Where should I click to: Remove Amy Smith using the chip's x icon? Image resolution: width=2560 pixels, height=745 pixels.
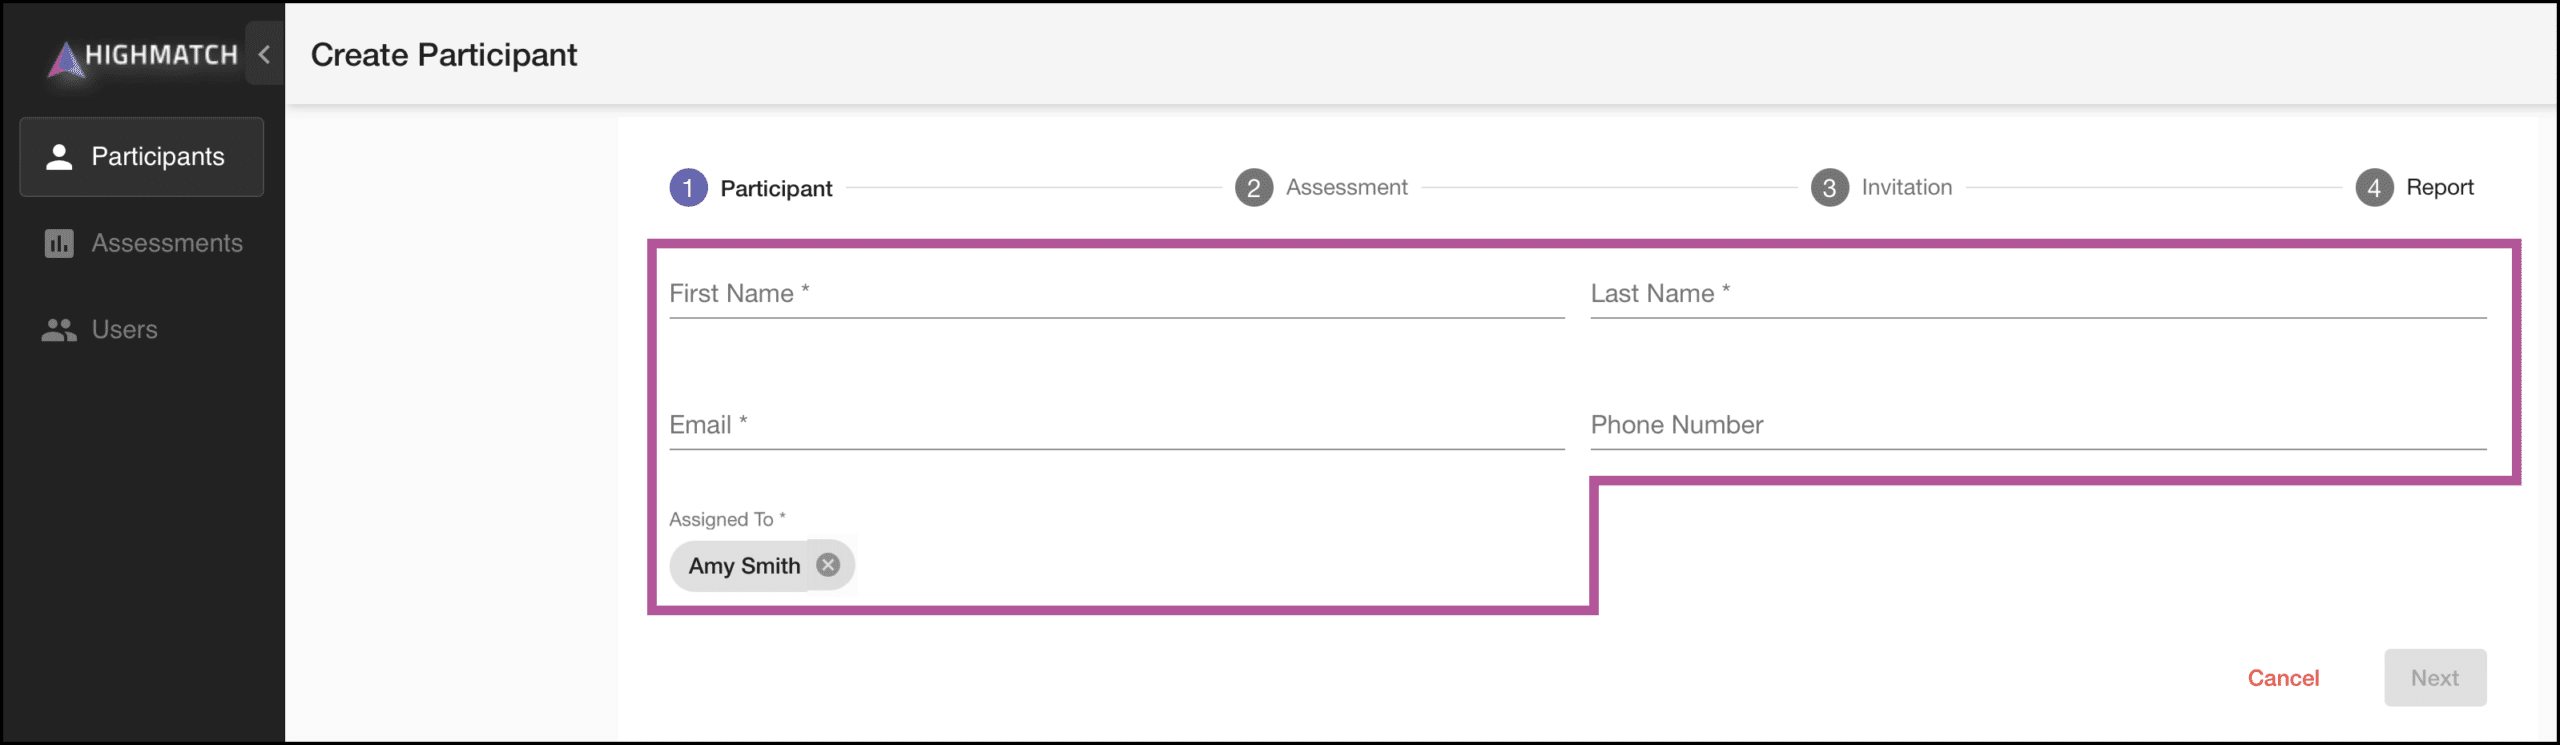(828, 565)
